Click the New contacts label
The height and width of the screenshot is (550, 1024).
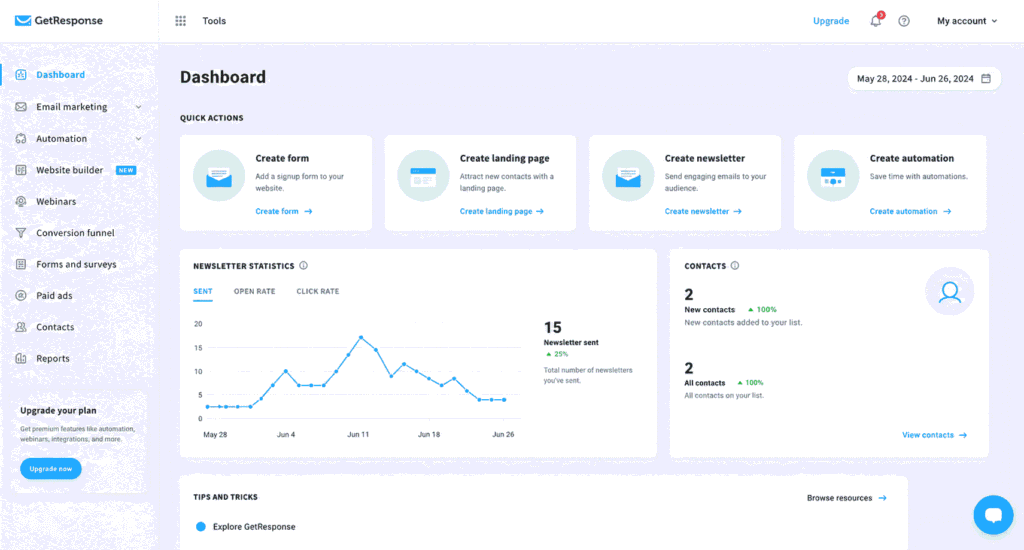[x=709, y=310]
